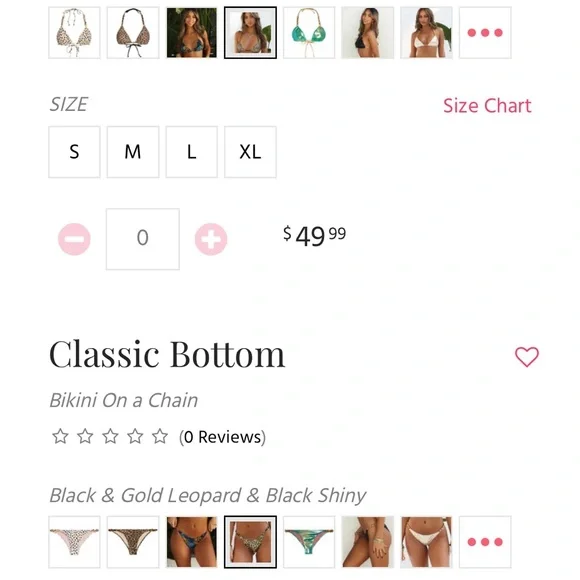Open the 0 Reviews link

[222, 437]
